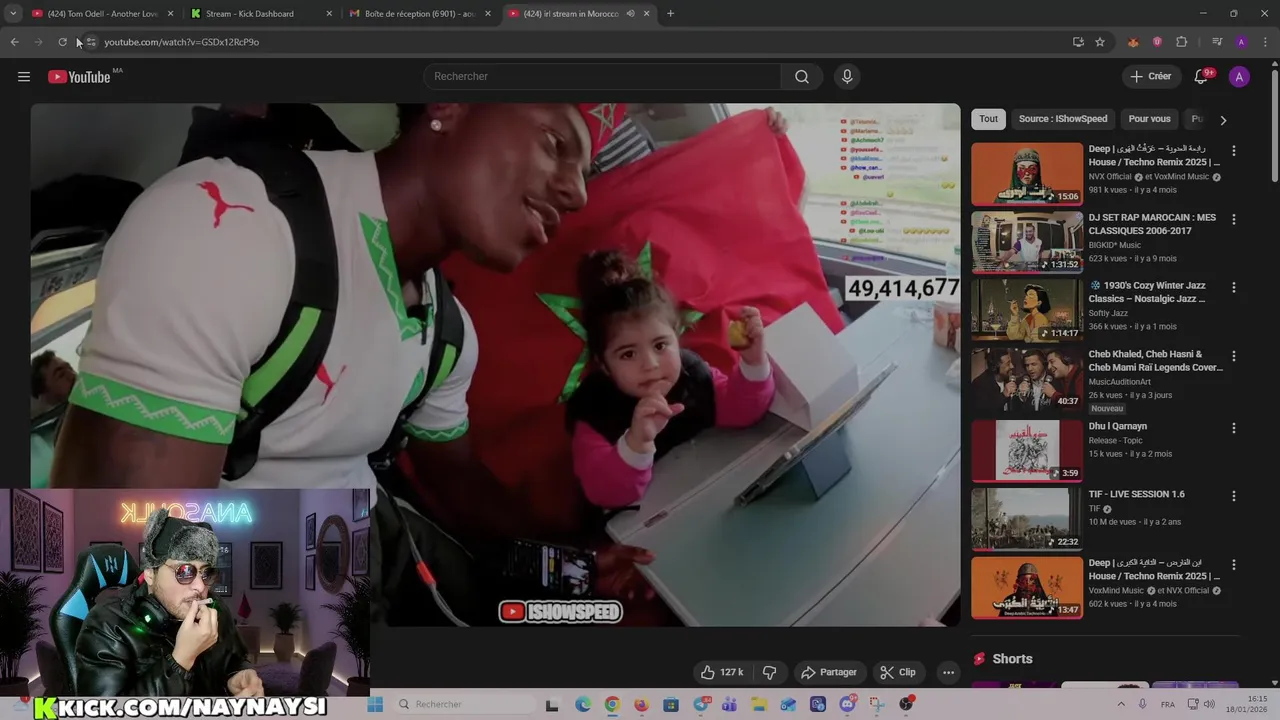Open options for Dhu l Qarnayn video

point(1233,428)
